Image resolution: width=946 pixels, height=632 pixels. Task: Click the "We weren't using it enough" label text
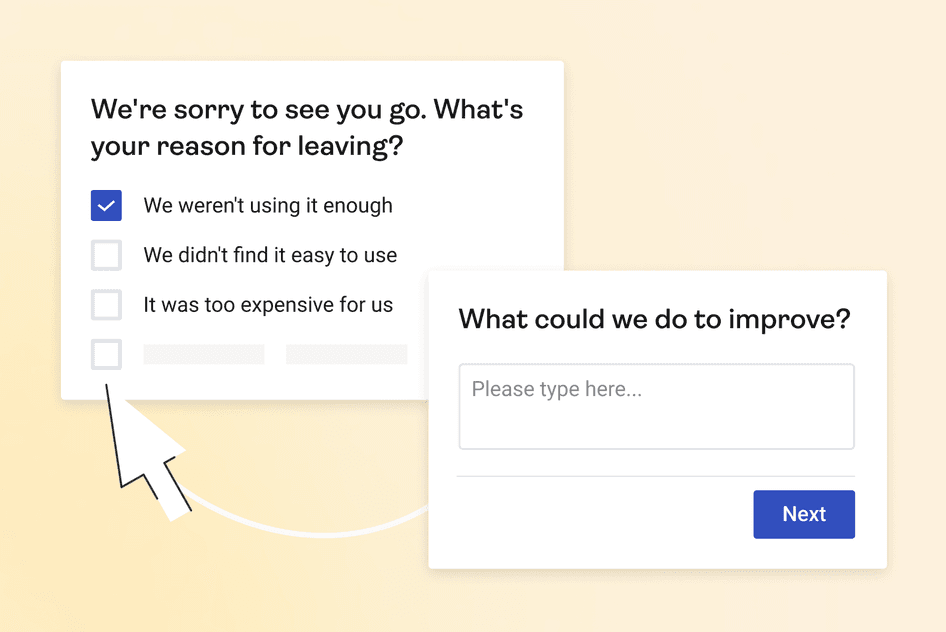coord(268,206)
